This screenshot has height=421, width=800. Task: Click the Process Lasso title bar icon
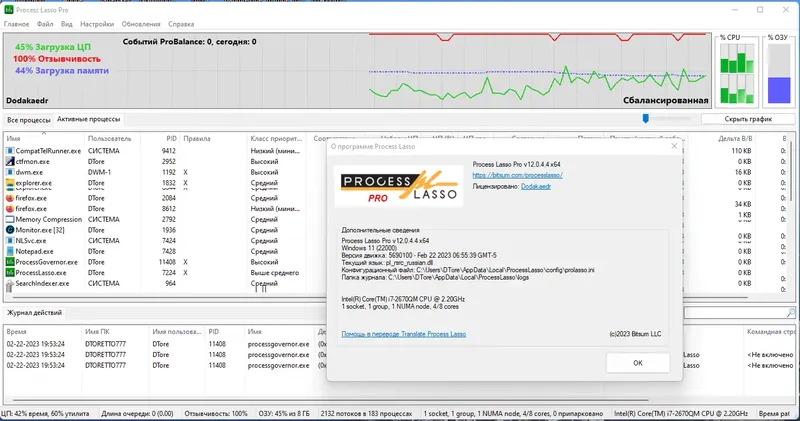tap(9, 10)
